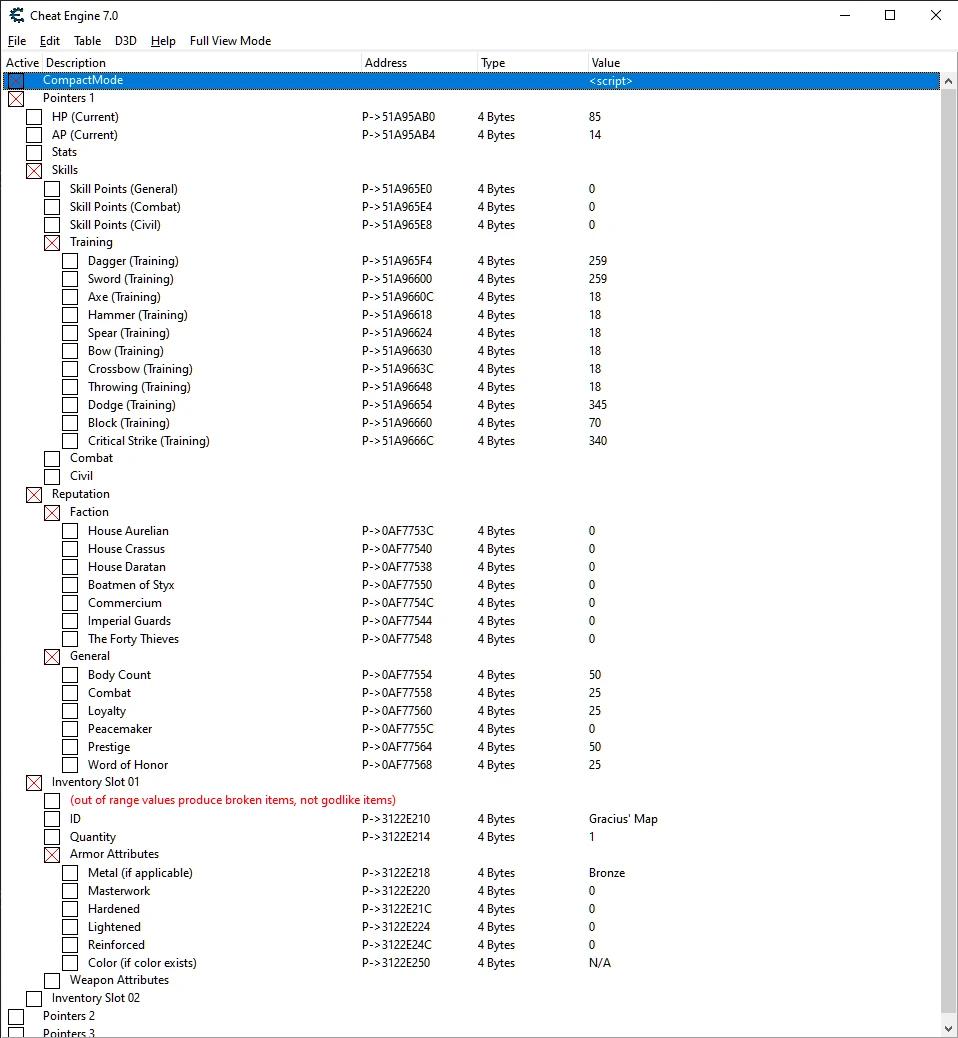Freeze the HP (Current) value checkbox
This screenshot has width=958, height=1038.
pyautogui.click(x=34, y=117)
